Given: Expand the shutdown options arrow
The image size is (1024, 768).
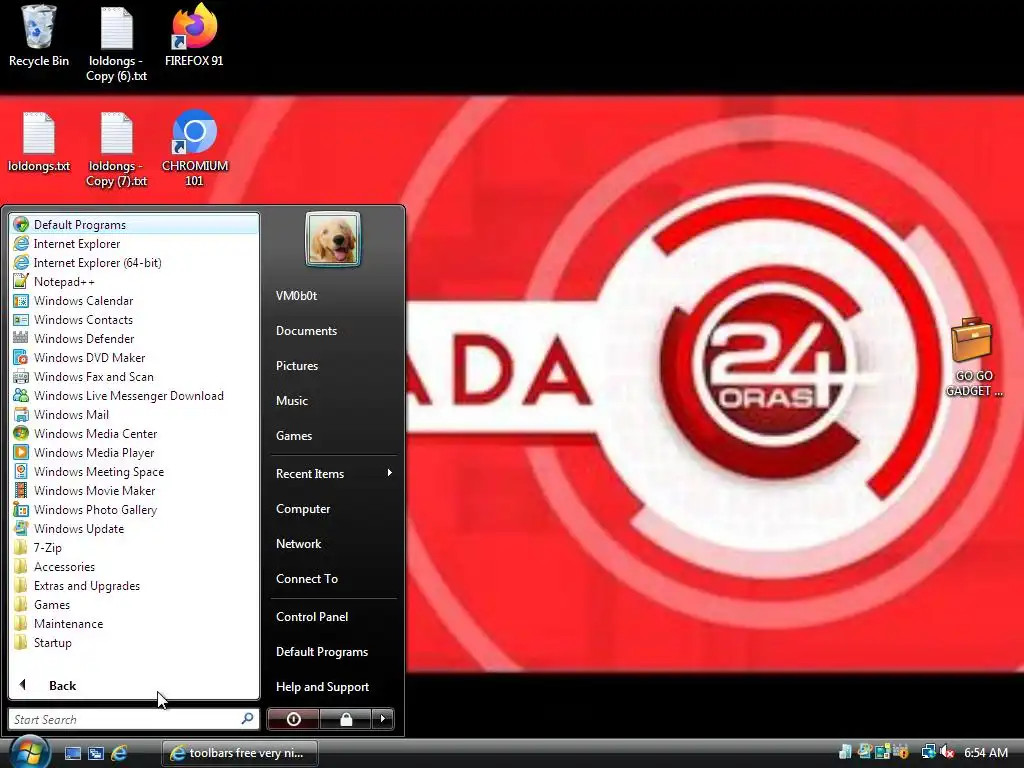Looking at the screenshot, I should click(383, 719).
